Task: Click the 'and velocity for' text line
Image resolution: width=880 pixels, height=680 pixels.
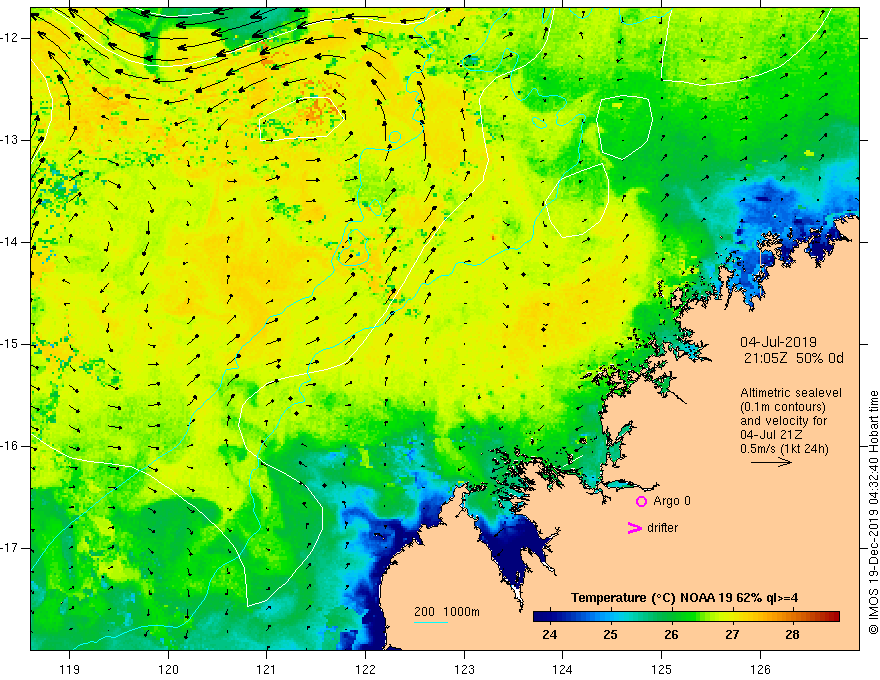Action: [x=783, y=421]
